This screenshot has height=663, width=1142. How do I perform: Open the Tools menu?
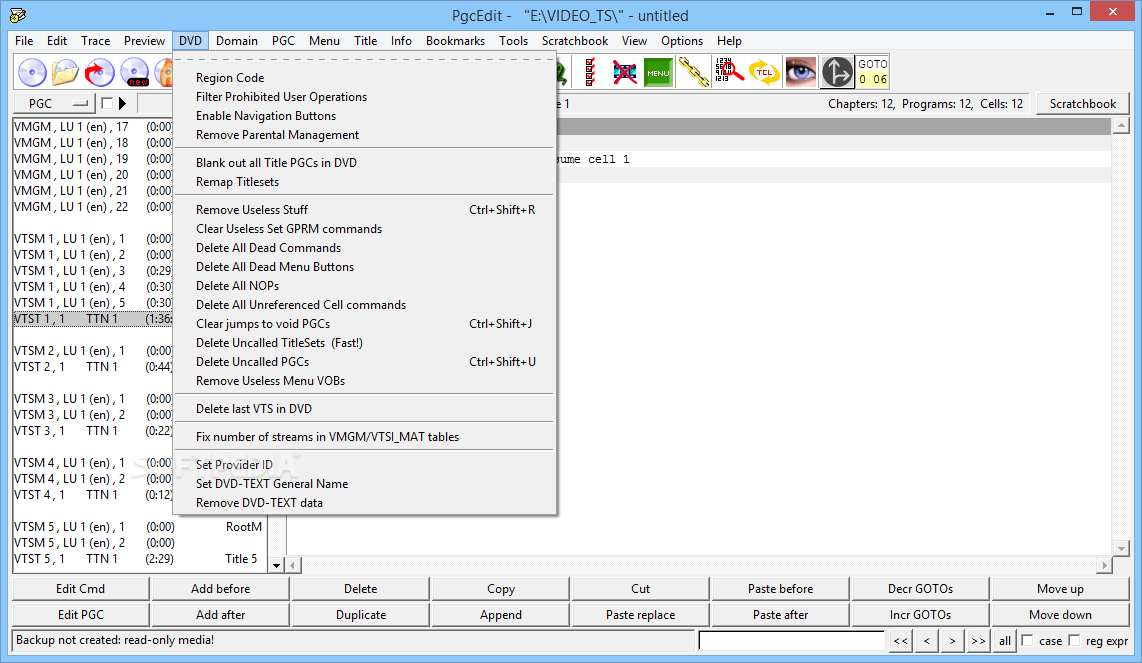(513, 41)
